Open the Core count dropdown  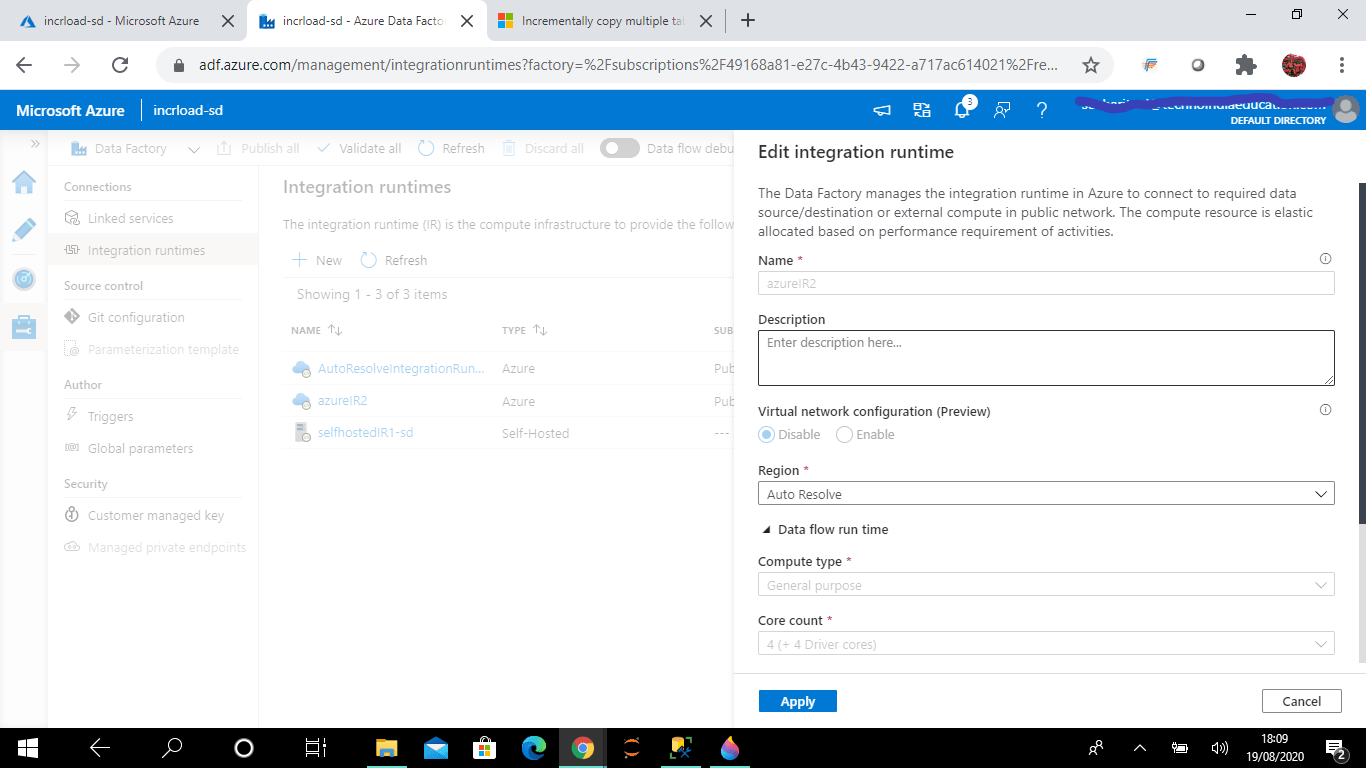click(1046, 644)
